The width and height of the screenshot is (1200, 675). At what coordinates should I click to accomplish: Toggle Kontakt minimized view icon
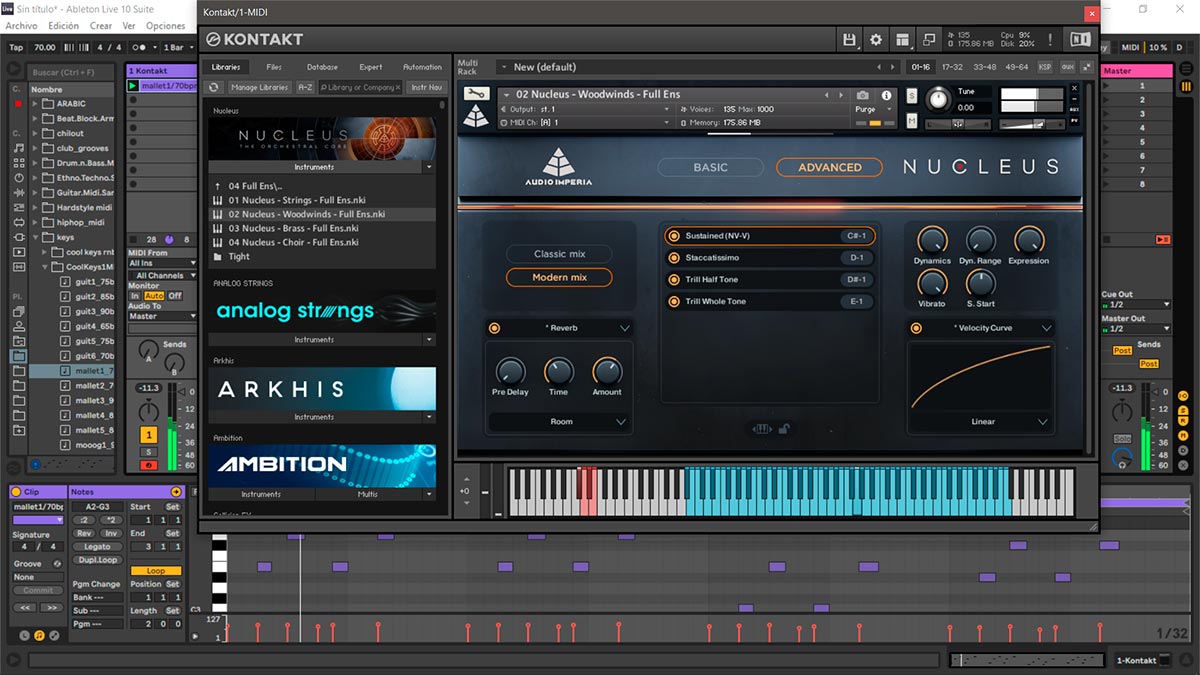point(929,39)
